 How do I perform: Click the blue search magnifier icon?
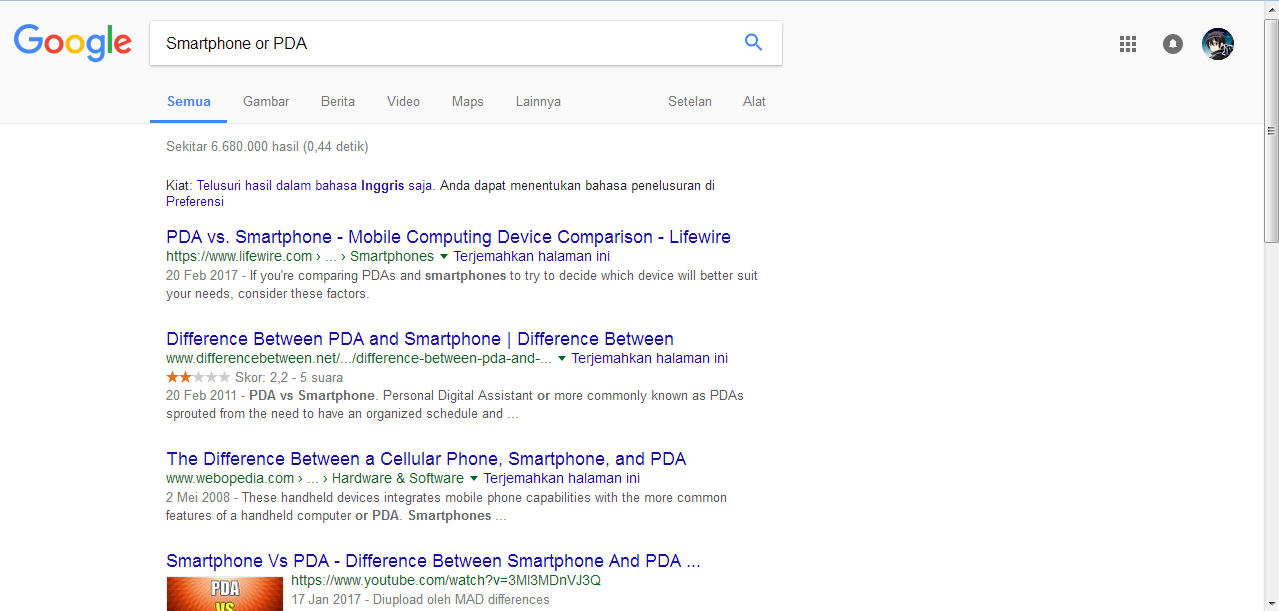coord(753,42)
